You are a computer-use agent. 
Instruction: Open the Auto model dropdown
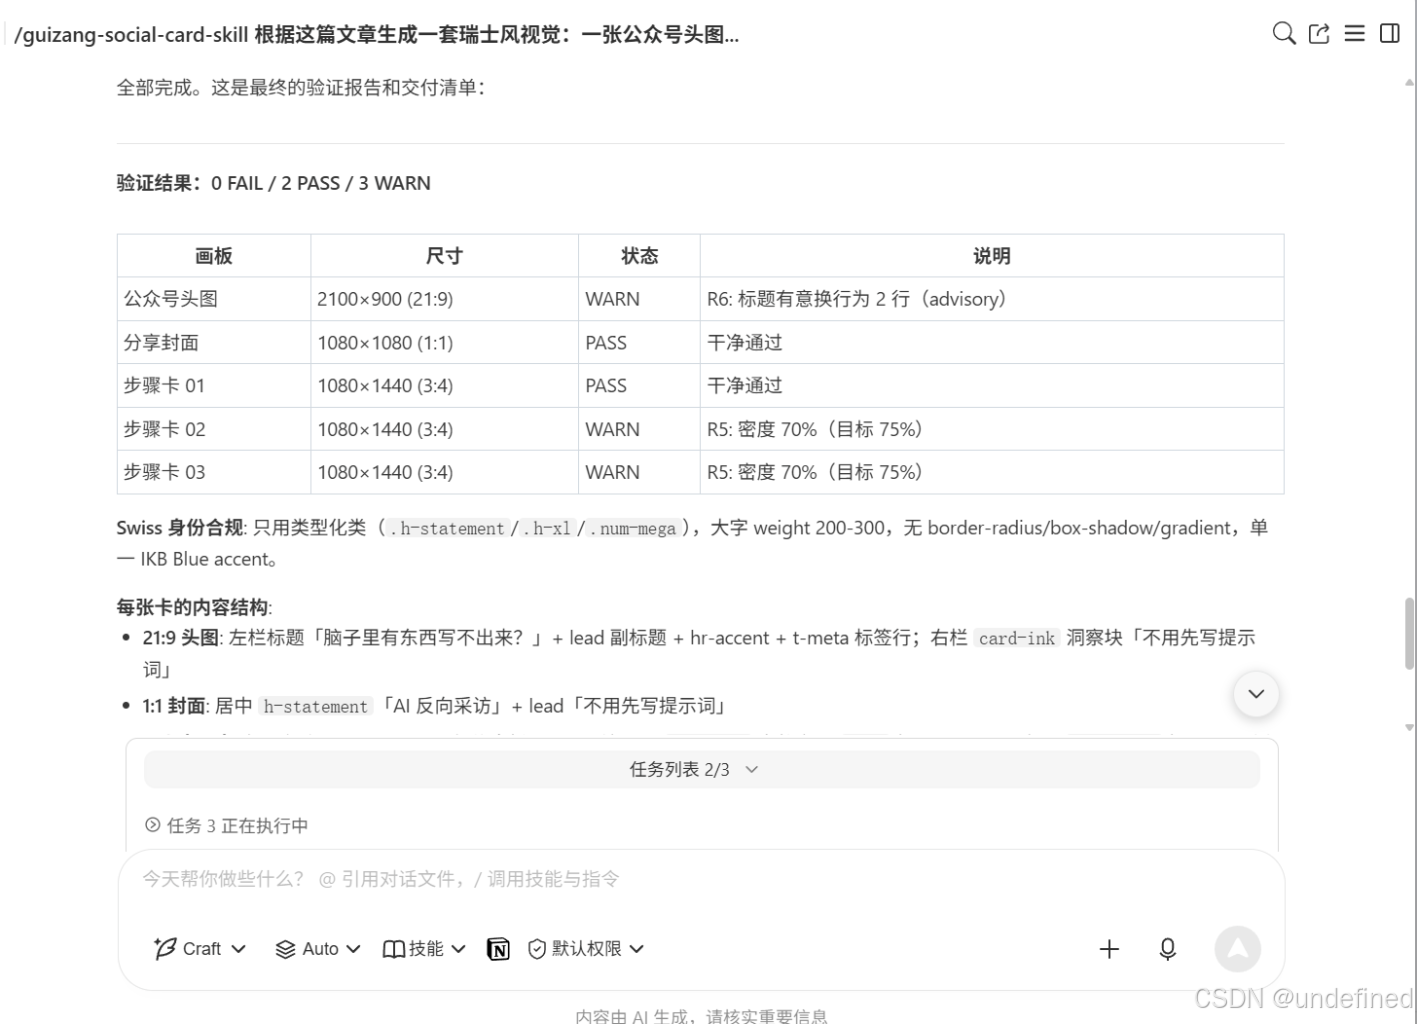pos(318,949)
